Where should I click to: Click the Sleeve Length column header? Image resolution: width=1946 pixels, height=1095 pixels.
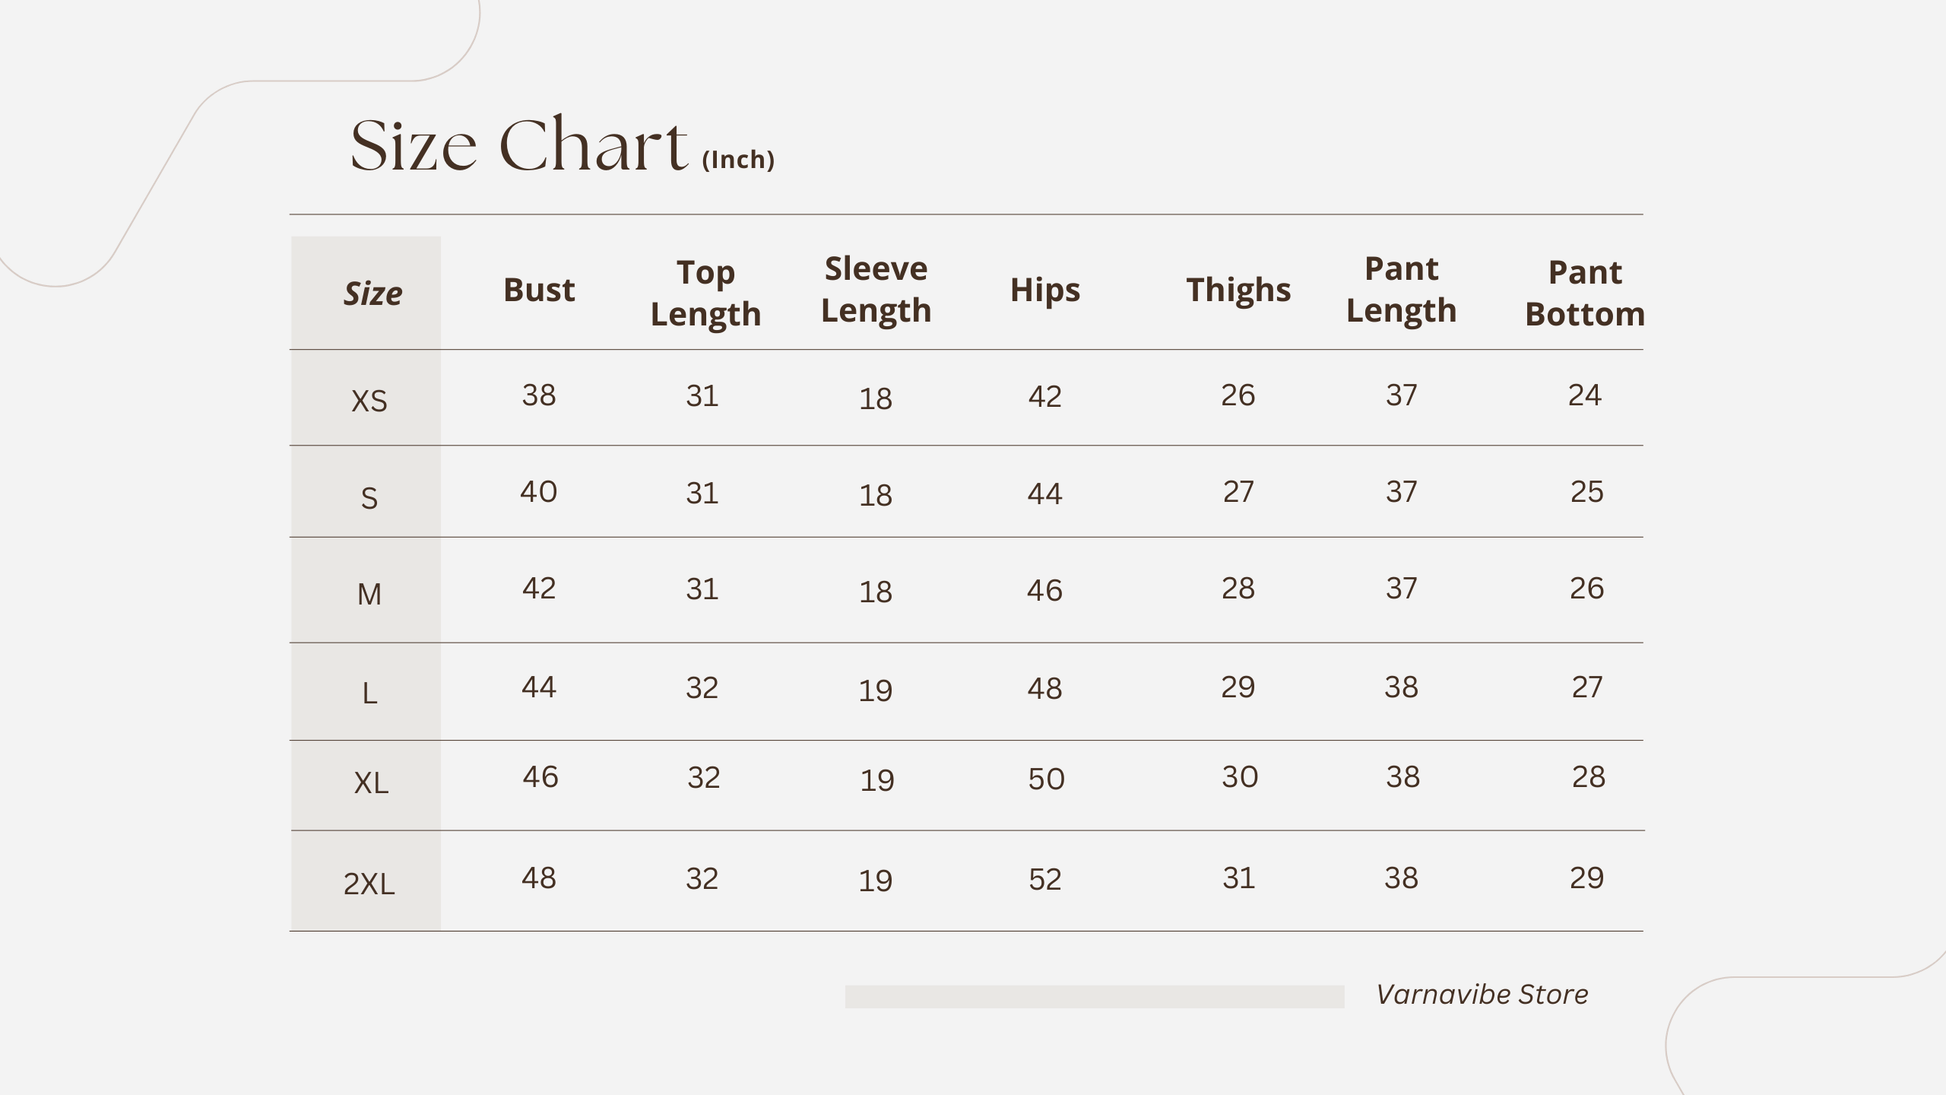click(x=875, y=290)
